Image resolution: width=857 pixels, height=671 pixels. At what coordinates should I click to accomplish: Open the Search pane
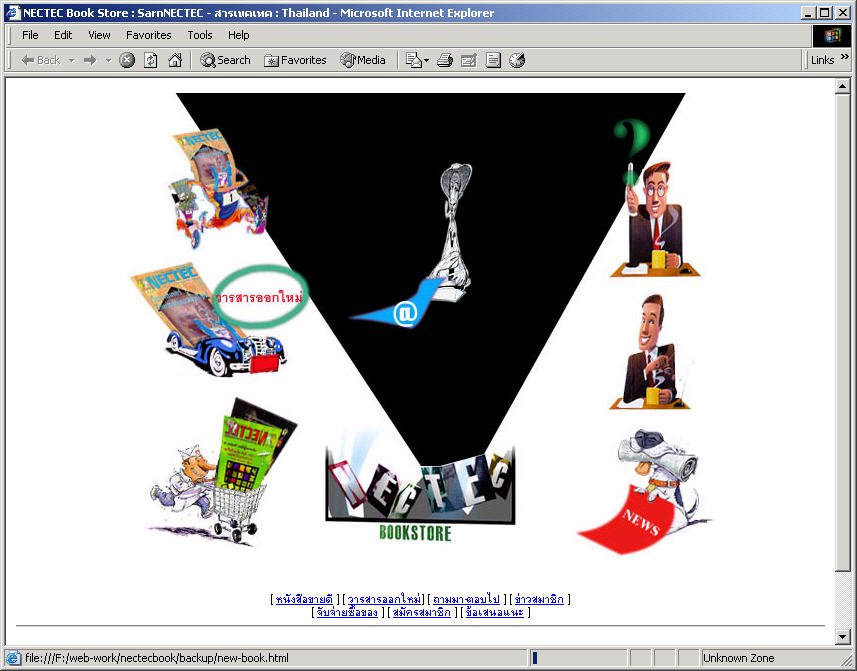click(x=225, y=60)
